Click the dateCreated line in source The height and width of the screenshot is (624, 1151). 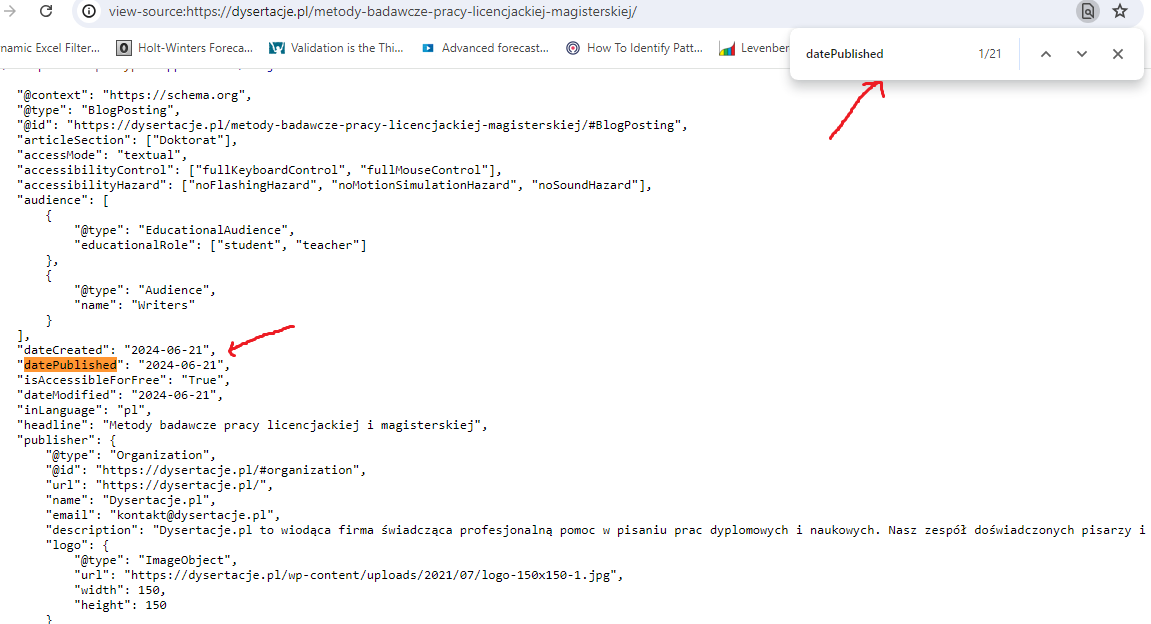coord(115,350)
